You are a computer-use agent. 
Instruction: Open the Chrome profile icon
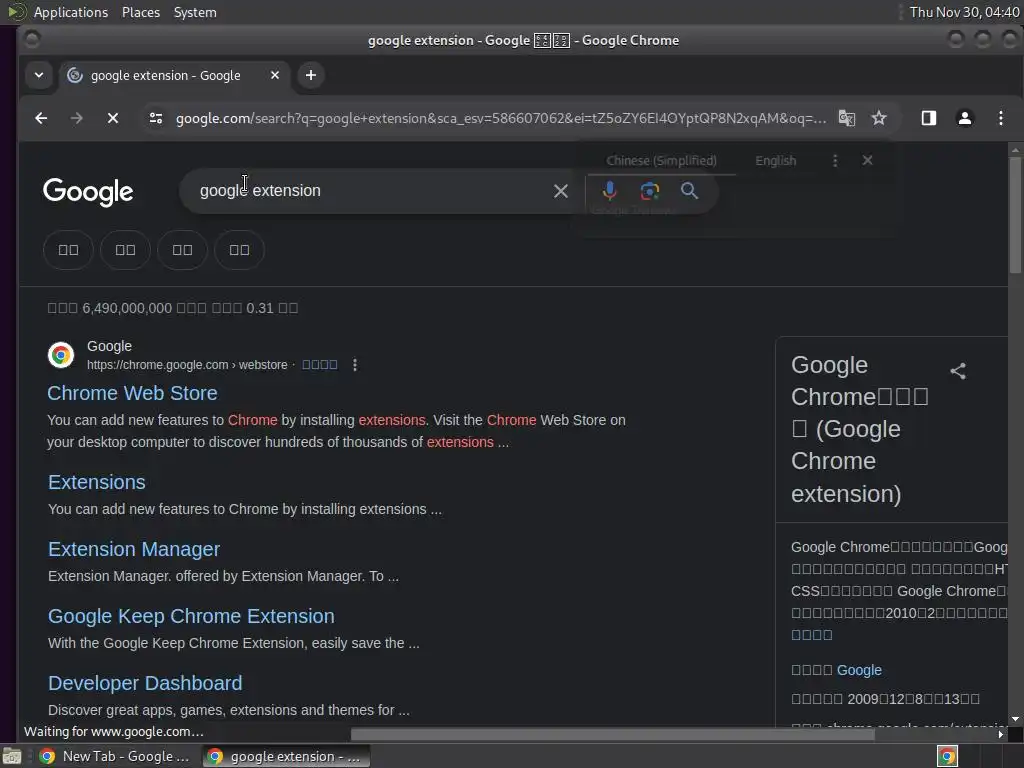[965, 118]
